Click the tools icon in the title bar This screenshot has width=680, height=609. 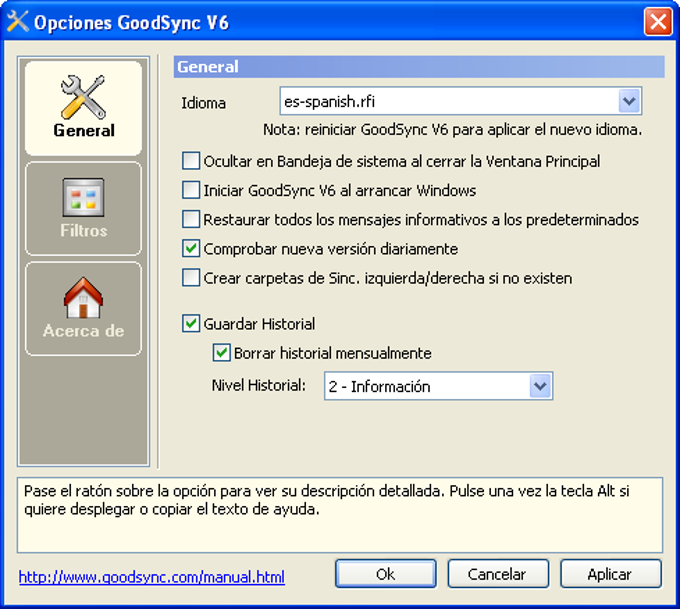point(17,22)
